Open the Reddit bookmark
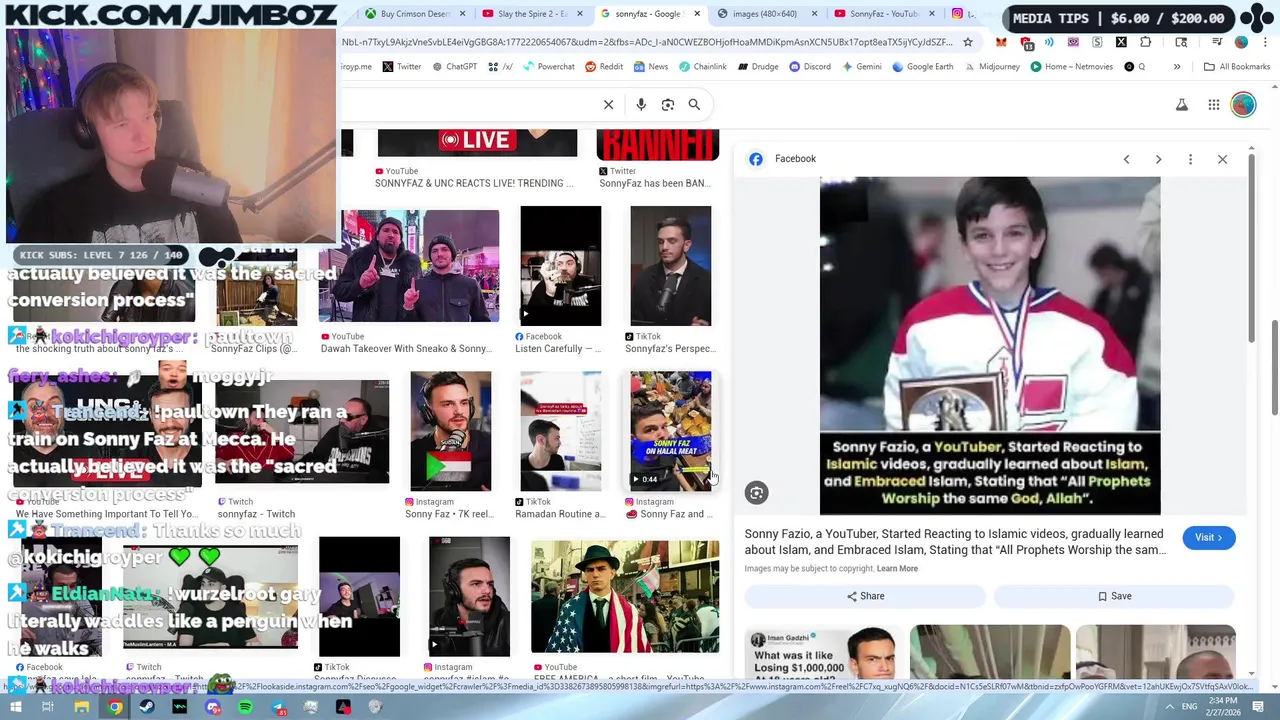The height and width of the screenshot is (720, 1280). tap(604, 67)
